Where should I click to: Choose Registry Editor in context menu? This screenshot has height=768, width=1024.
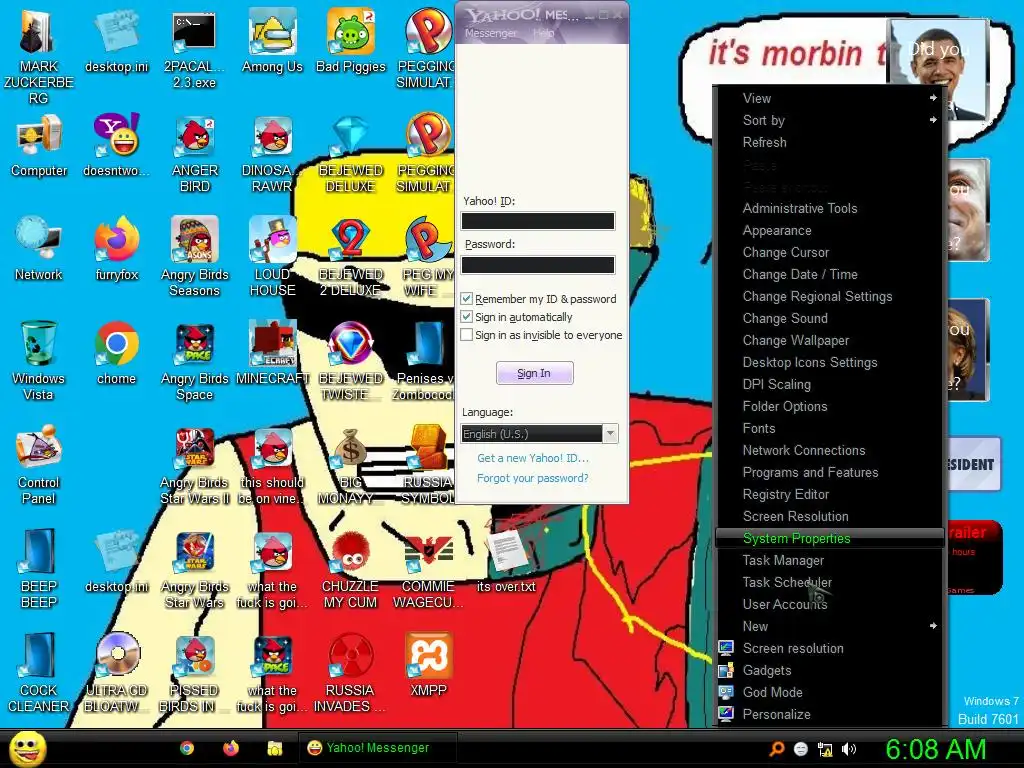[830, 494]
